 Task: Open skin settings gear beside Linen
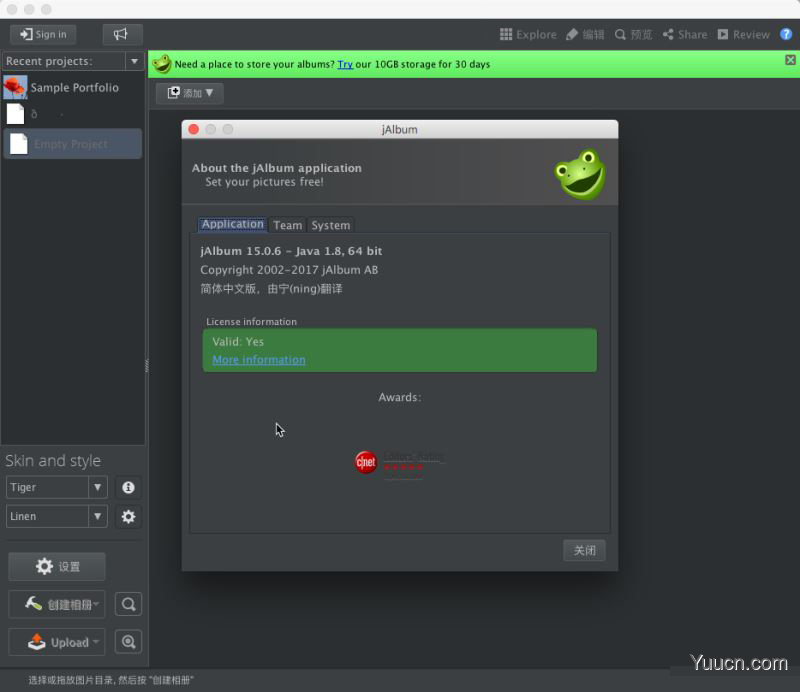(x=128, y=516)
